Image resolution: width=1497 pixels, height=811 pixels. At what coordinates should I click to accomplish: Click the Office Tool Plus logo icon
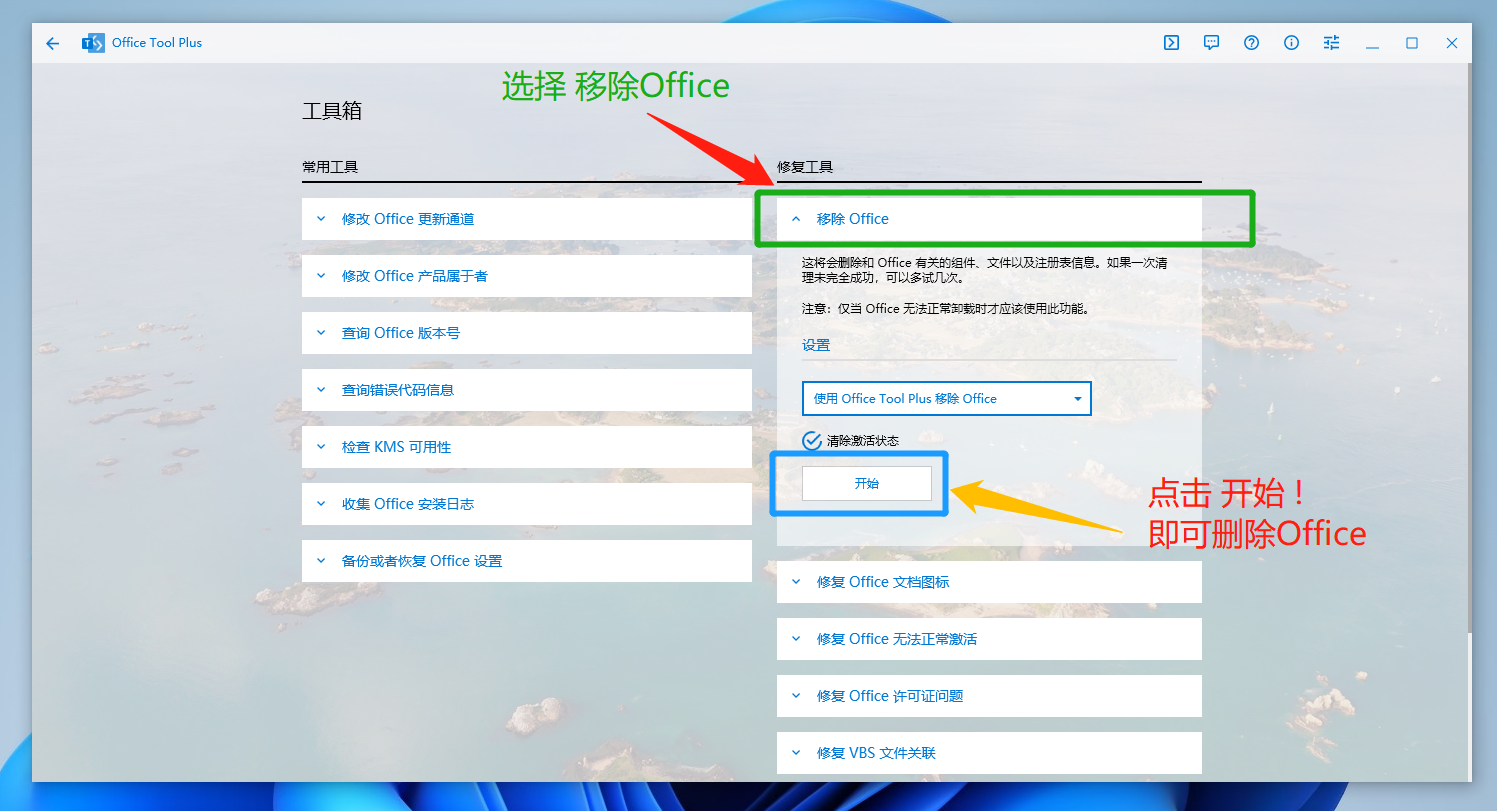93,43
